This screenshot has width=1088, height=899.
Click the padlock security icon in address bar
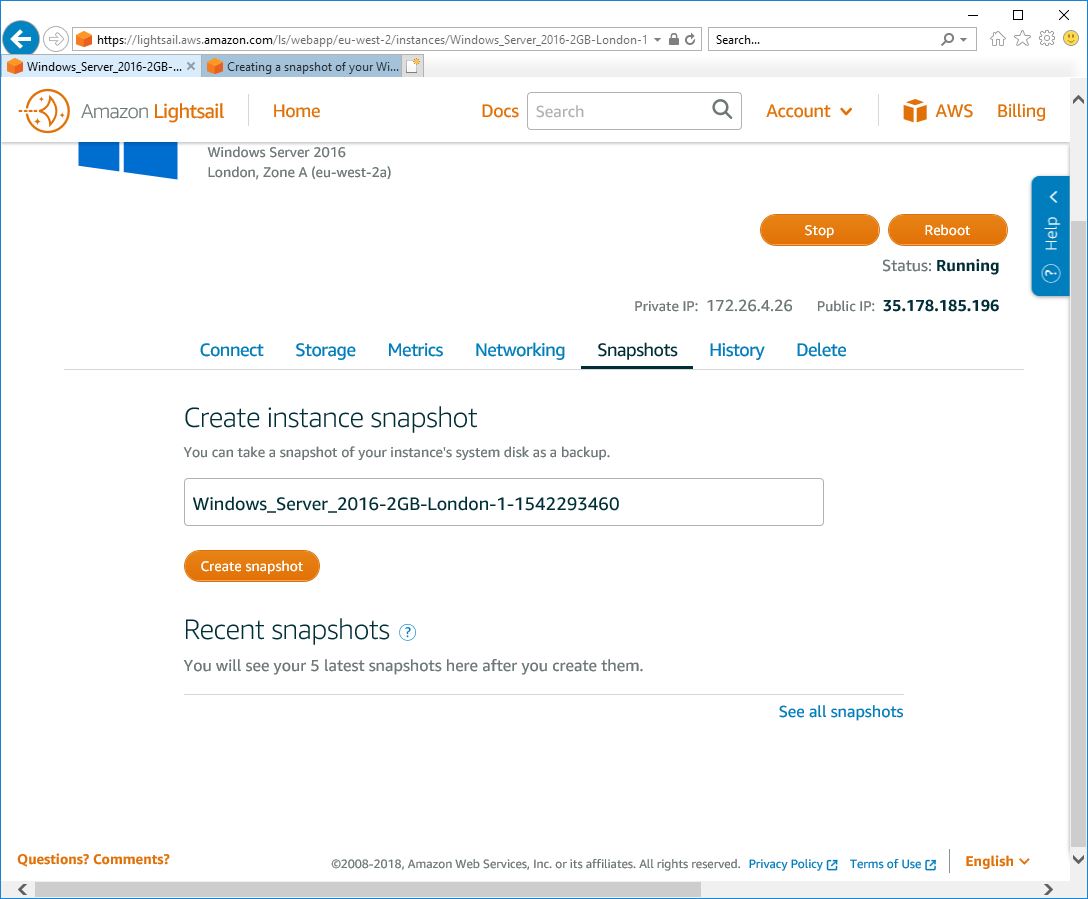pyautogui.click(x=673, y=40)
